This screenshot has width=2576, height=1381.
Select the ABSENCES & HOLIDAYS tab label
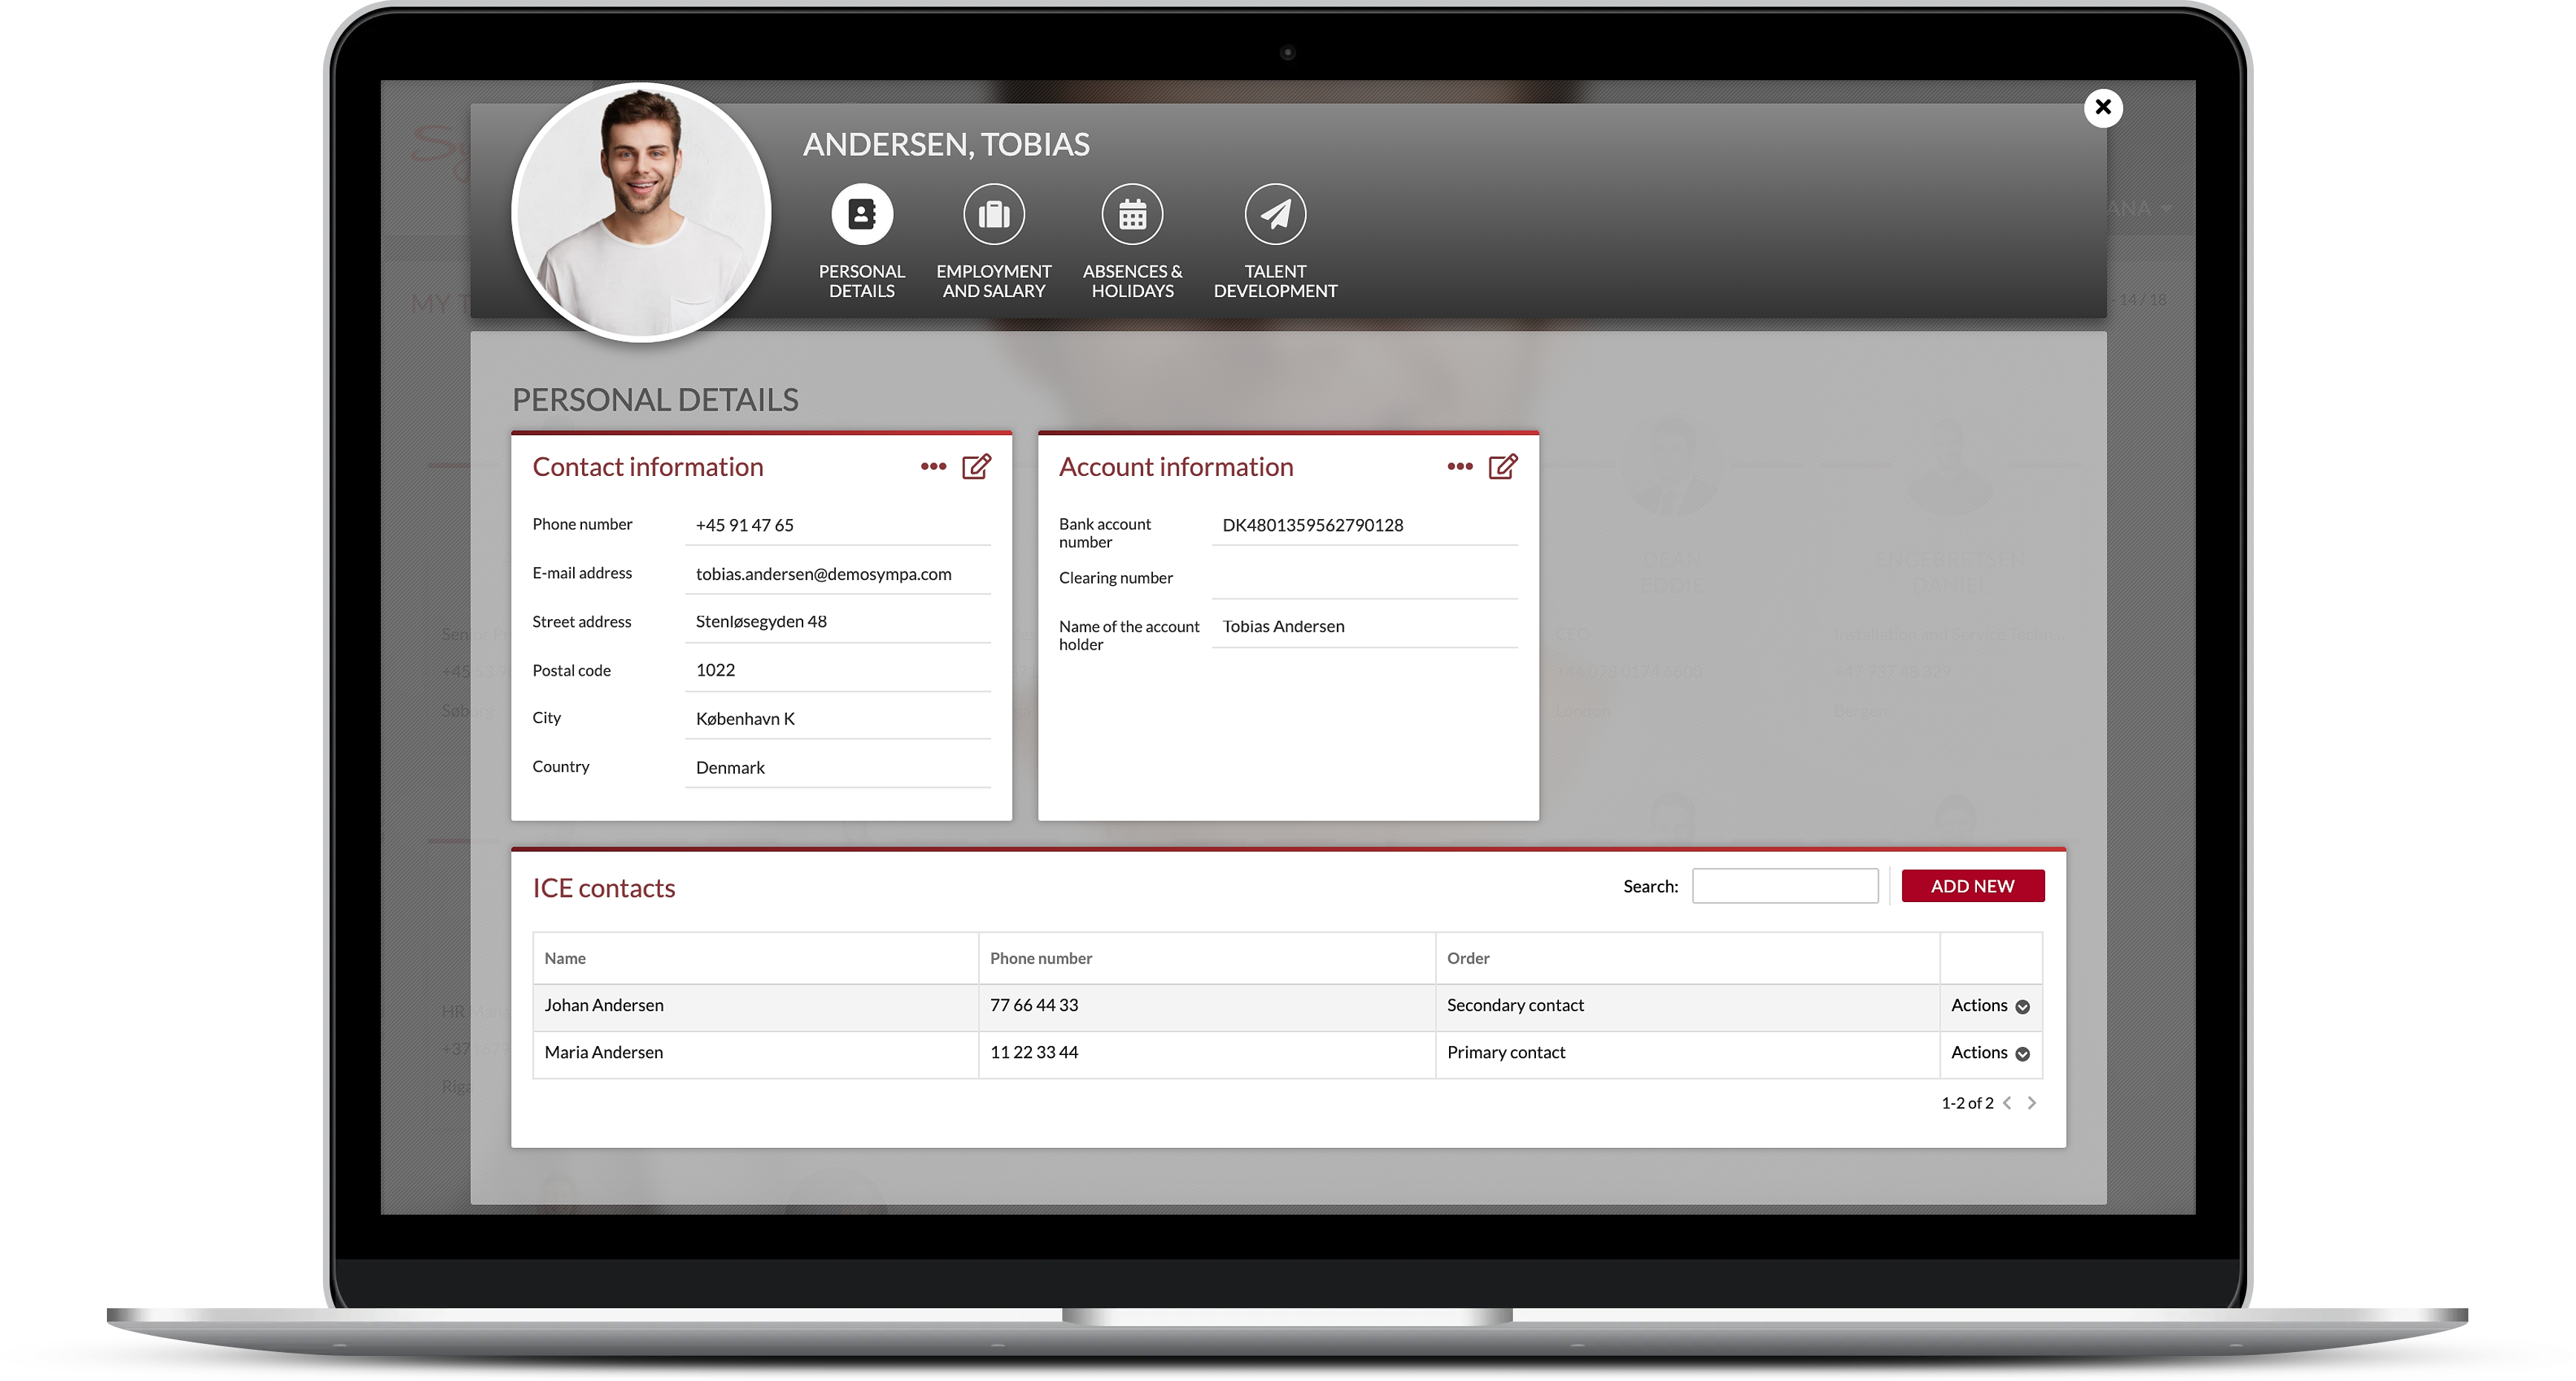(1132, 281)
